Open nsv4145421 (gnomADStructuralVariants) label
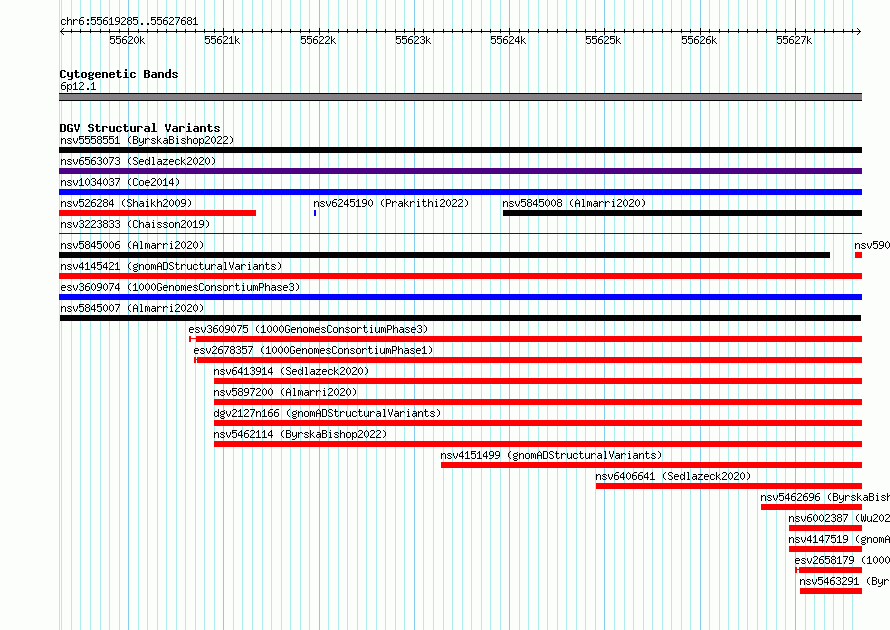Screen dimensions: 890x630 (171, 266)
